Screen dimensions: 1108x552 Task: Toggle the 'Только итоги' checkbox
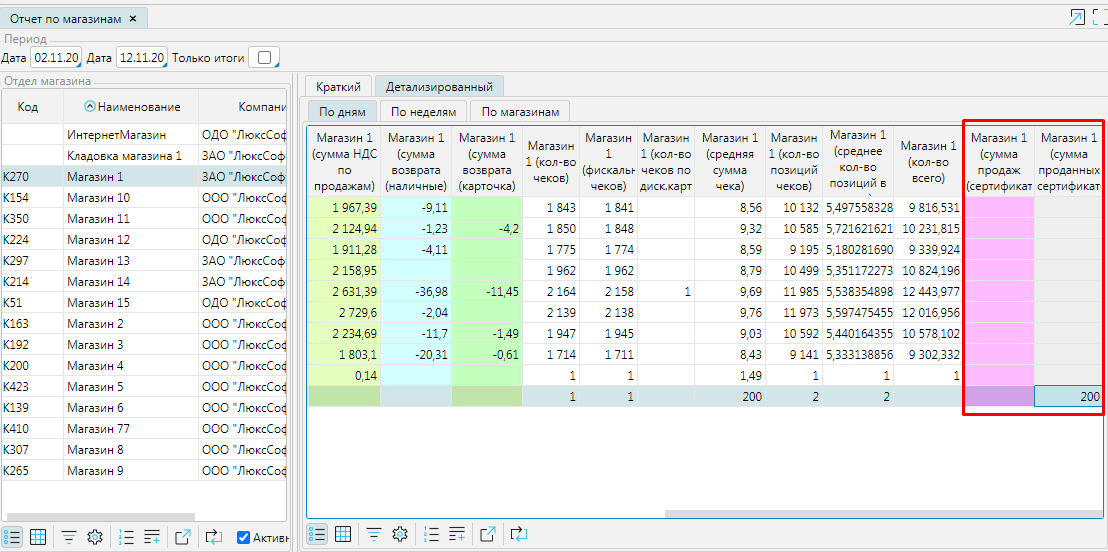click(x=264, y=58)
